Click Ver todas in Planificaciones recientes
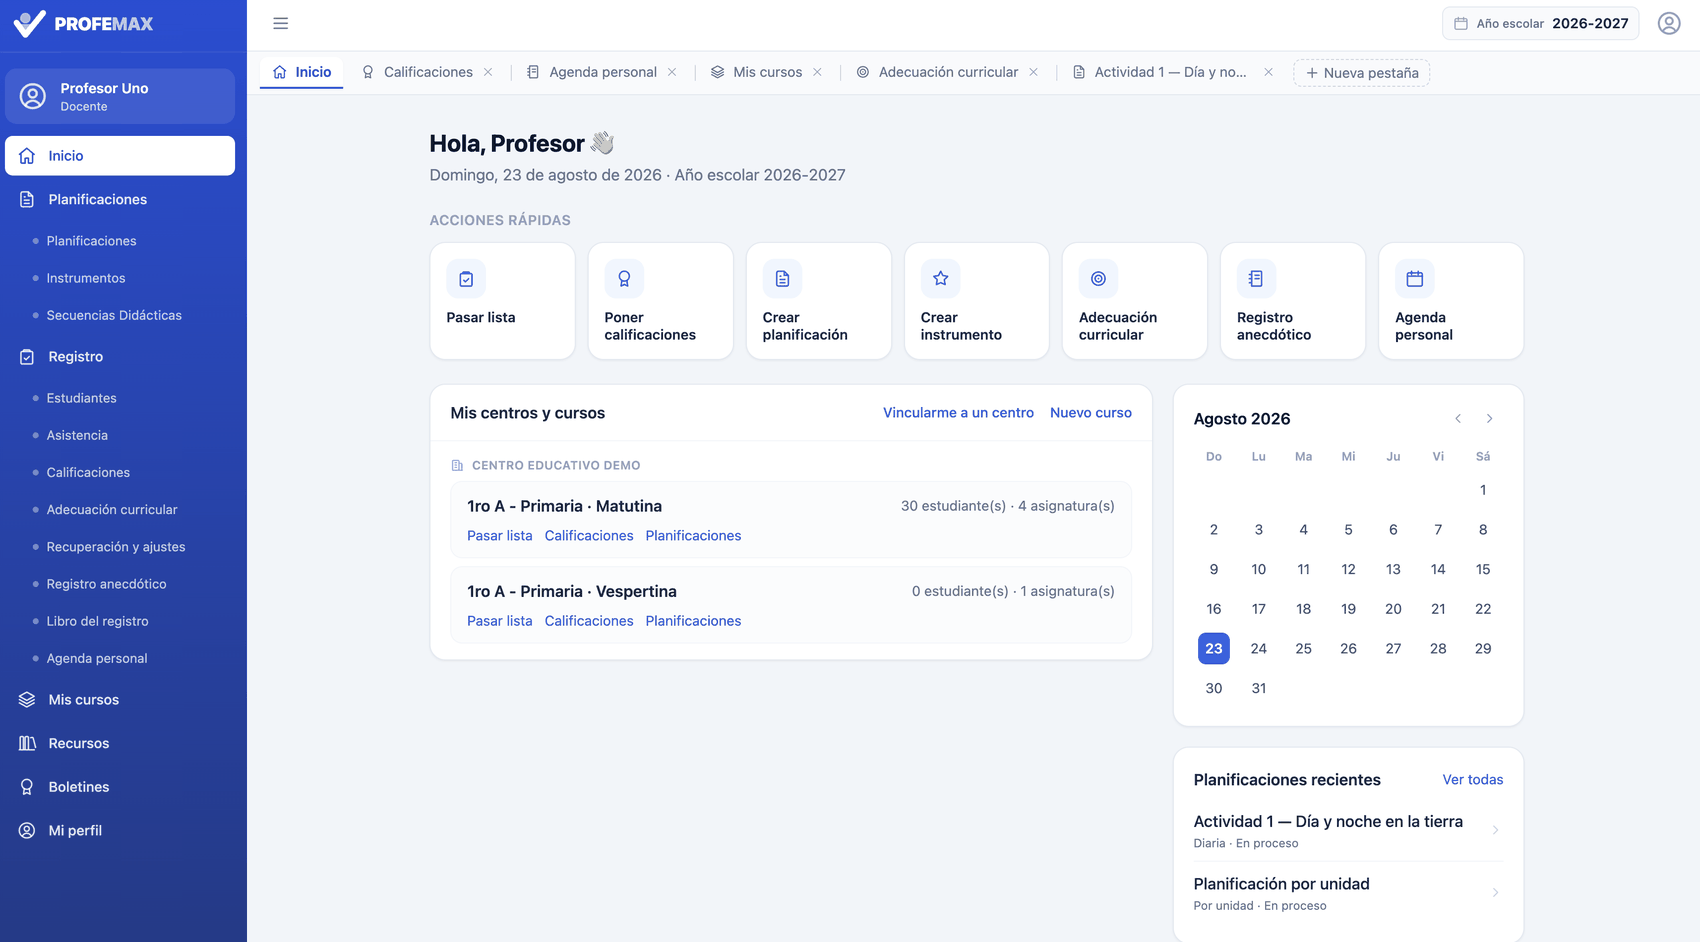Screen dimensions: 1700x942 1472,780
